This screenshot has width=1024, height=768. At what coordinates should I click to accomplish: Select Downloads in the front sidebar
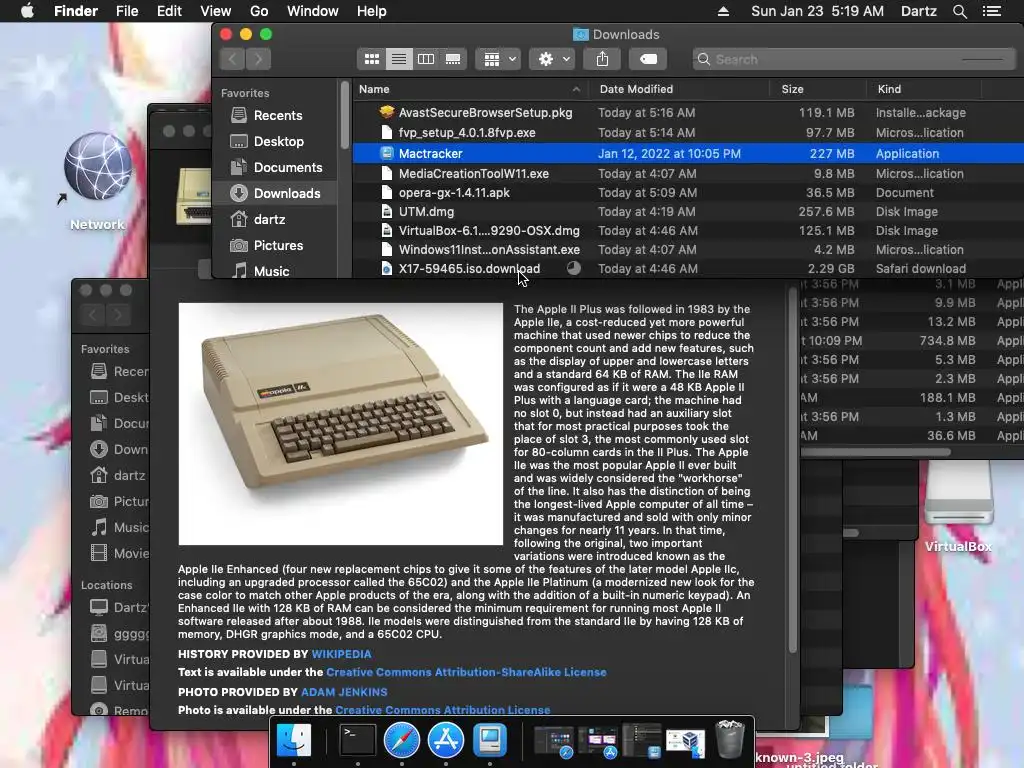[276, 193]
